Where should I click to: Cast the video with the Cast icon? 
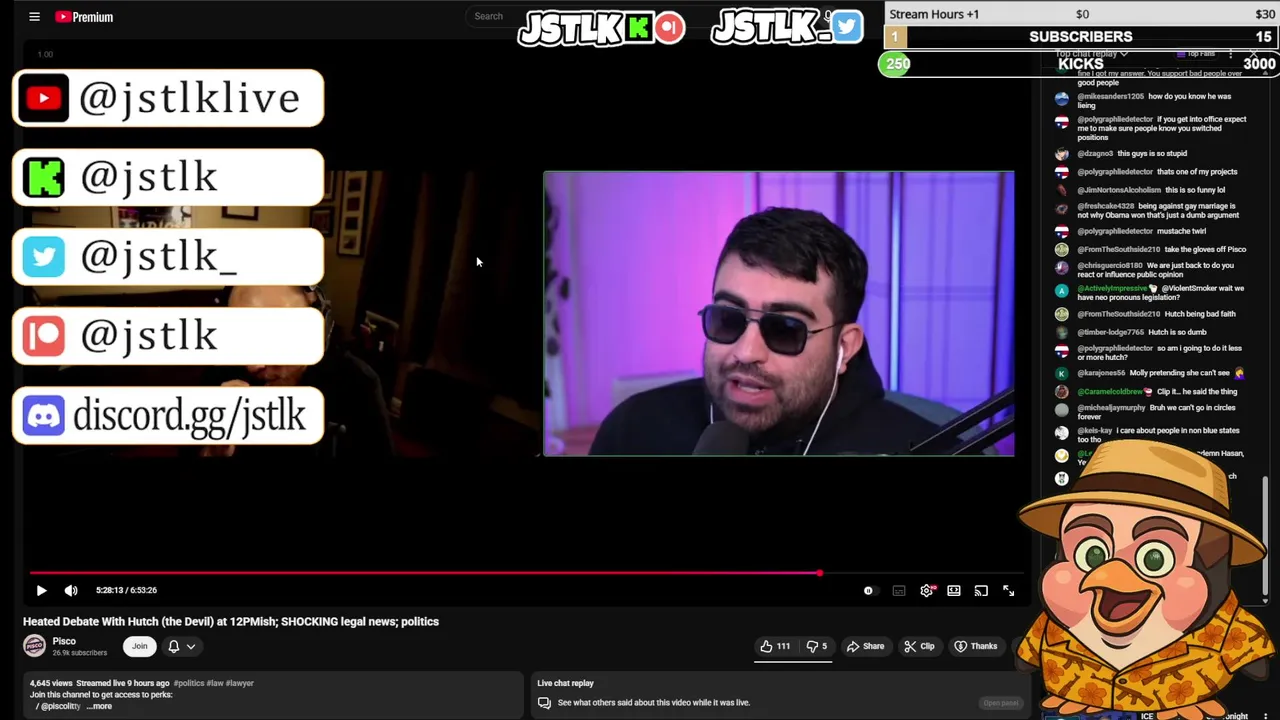[x=981, y=591]
